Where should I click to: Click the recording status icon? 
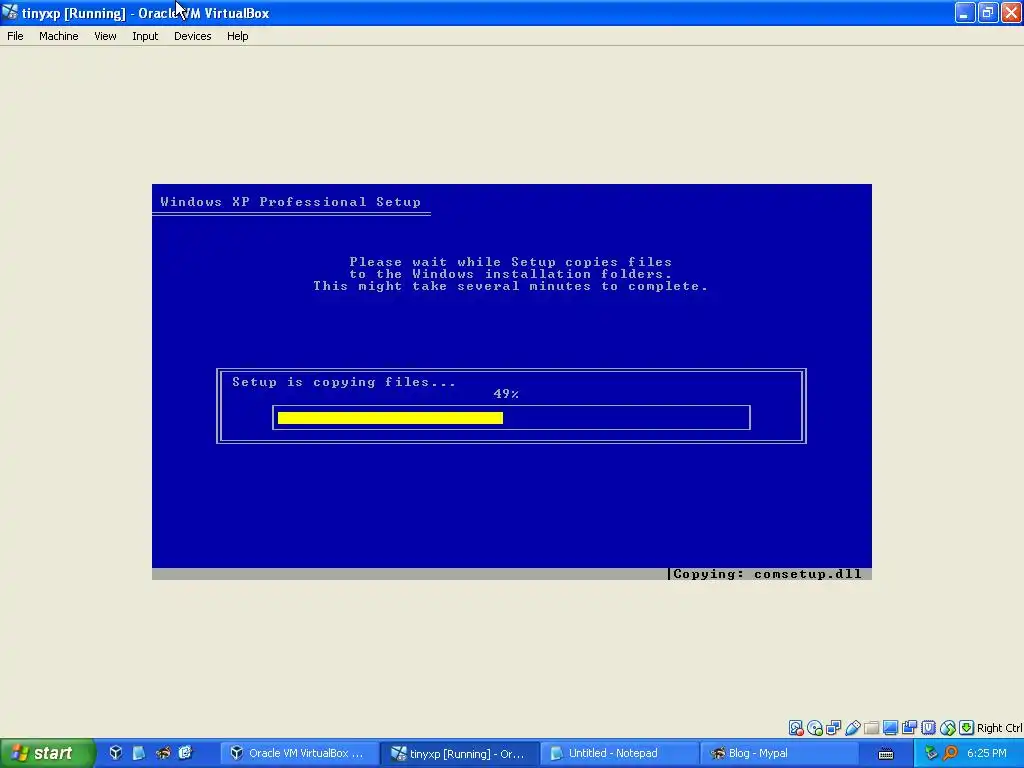coord(909,728)
